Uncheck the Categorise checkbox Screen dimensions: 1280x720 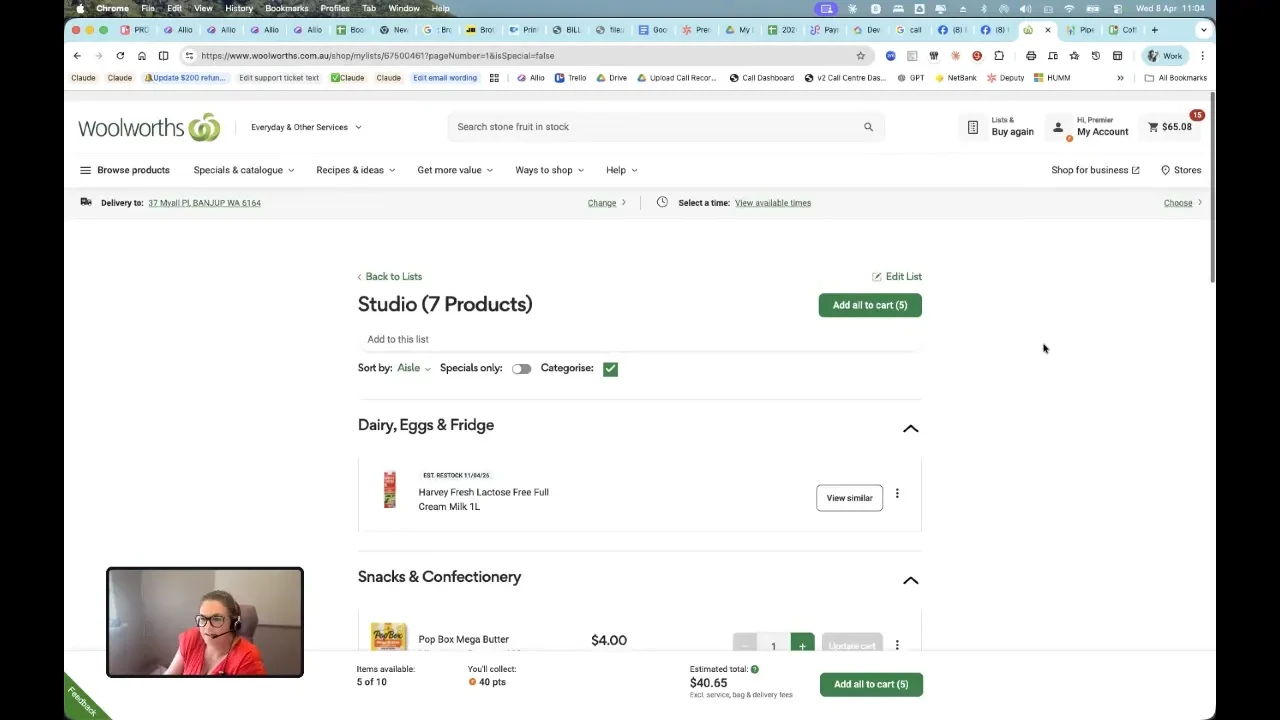(x=610, y=369)
